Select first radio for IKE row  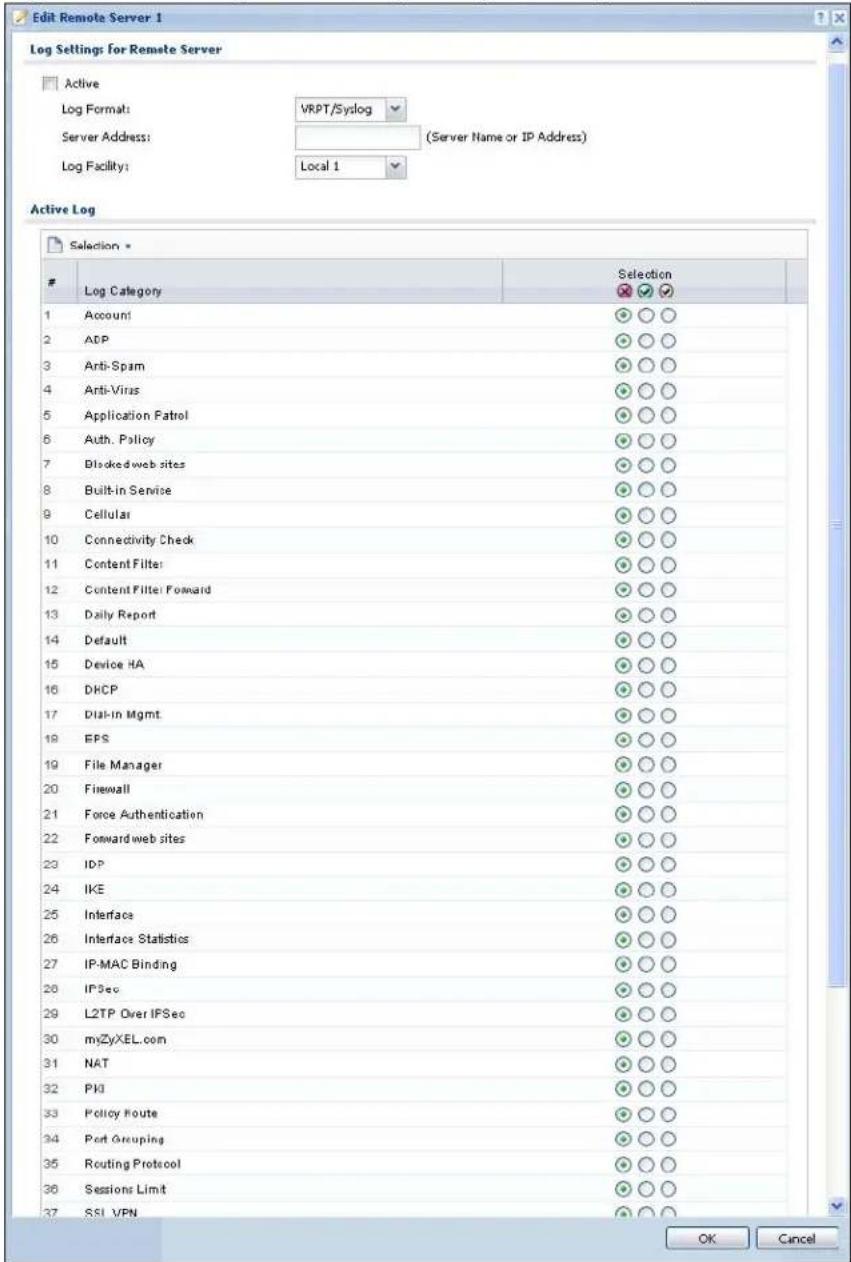626,889
